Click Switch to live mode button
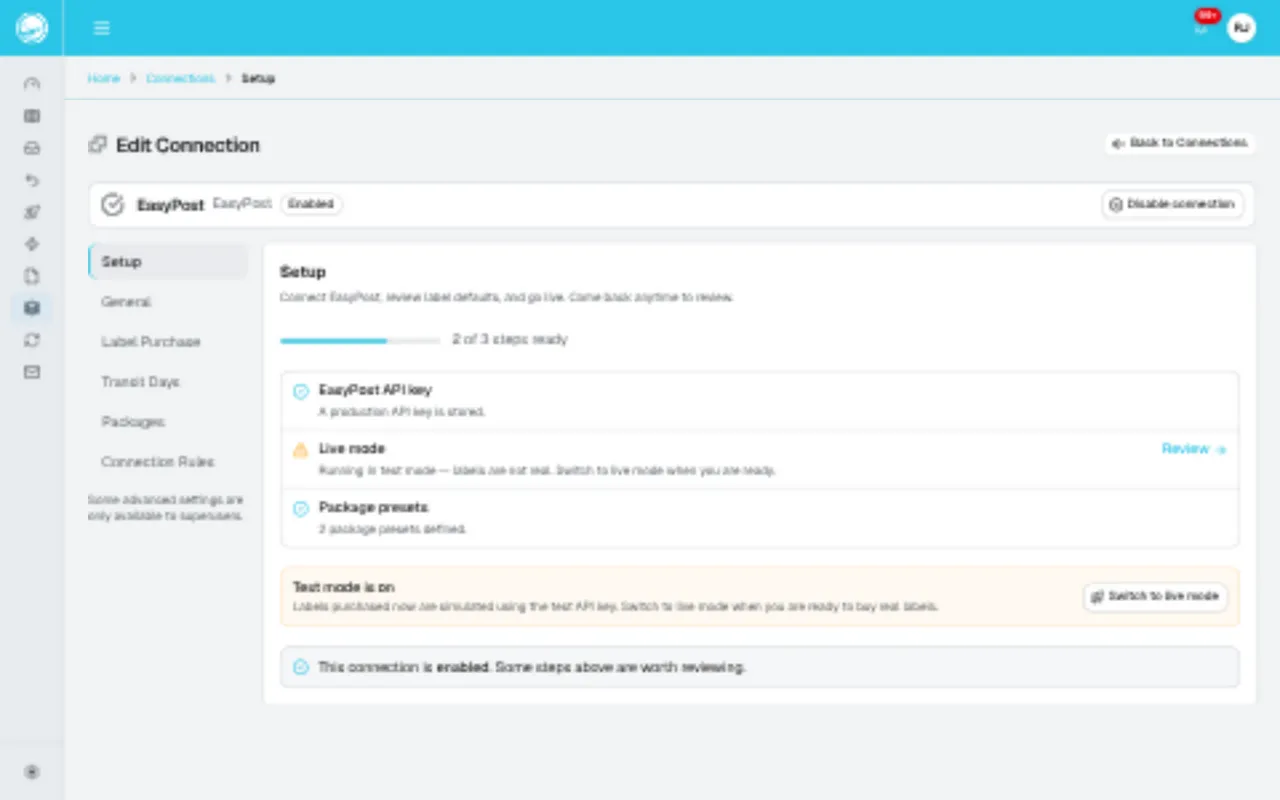 tap(1156, 597)
